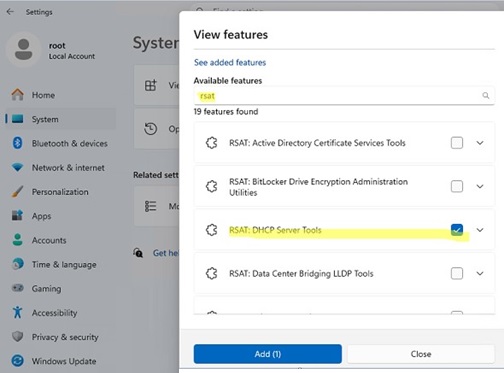504x373 pixels.
Task: Select System in the sidebar
Action: pos(60,119)
